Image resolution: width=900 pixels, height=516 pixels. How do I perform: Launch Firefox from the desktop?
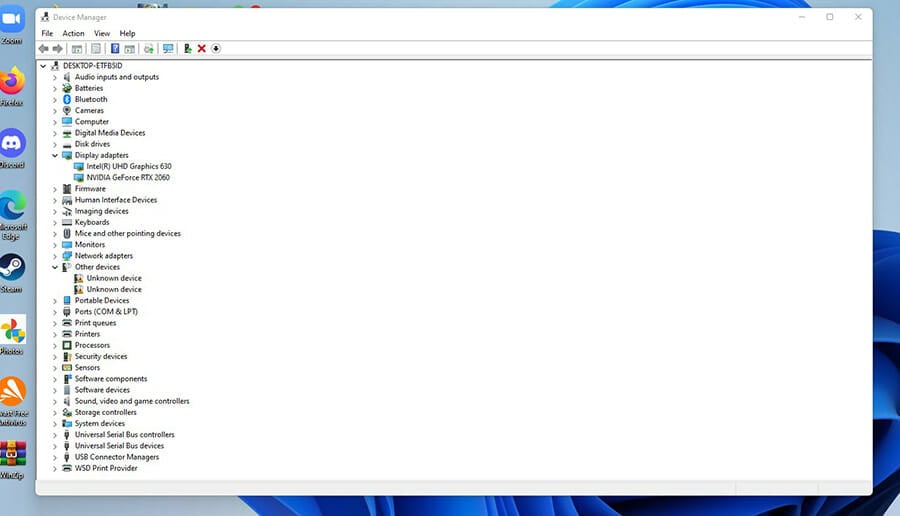click(x=12, y=86)
